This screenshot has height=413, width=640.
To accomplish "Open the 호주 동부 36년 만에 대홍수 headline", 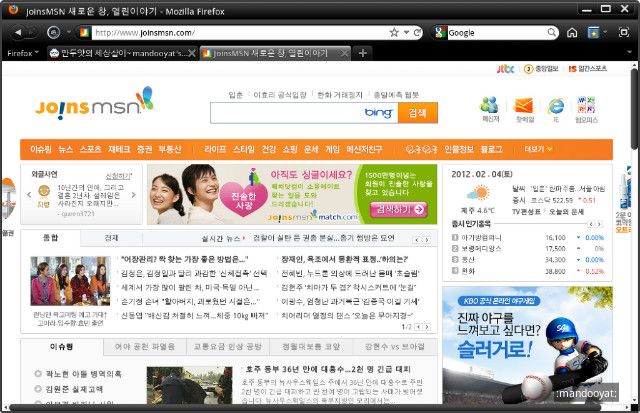I will tap(328, 369).
